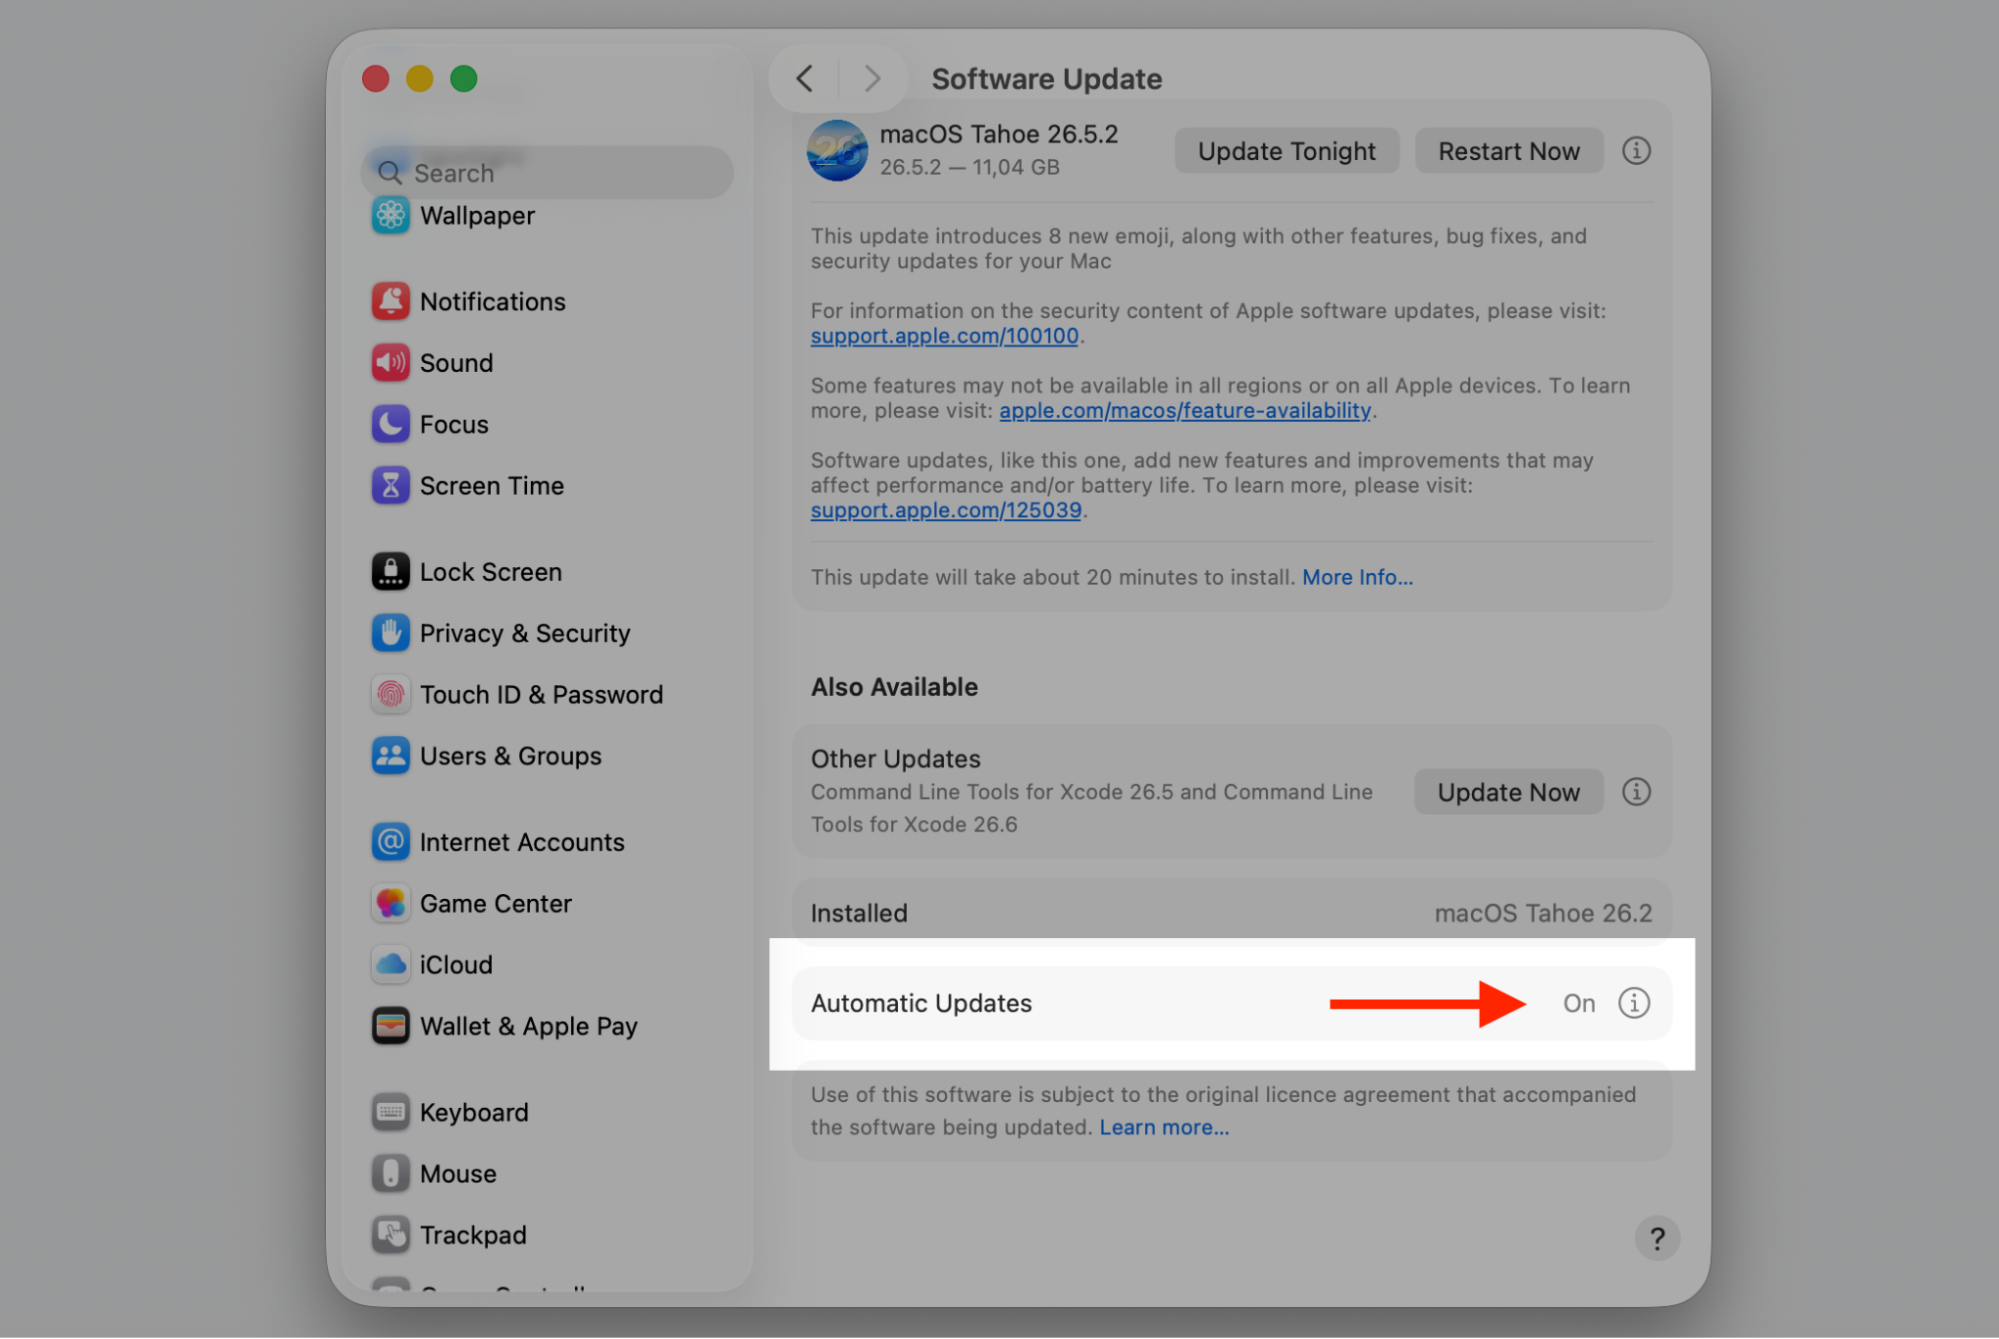Click the Trackpad icon in sidebar

390,1235
